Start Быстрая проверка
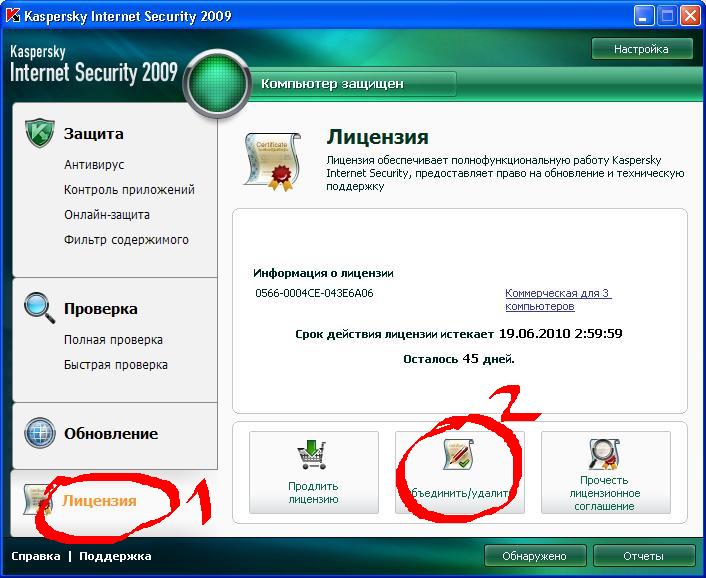Screen dimensions: 706x578 116,365
